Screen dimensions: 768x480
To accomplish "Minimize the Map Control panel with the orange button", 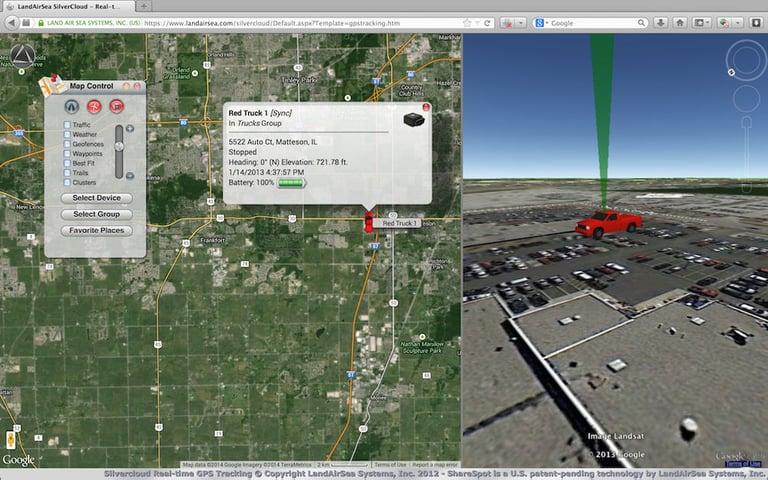I will 126,86.
